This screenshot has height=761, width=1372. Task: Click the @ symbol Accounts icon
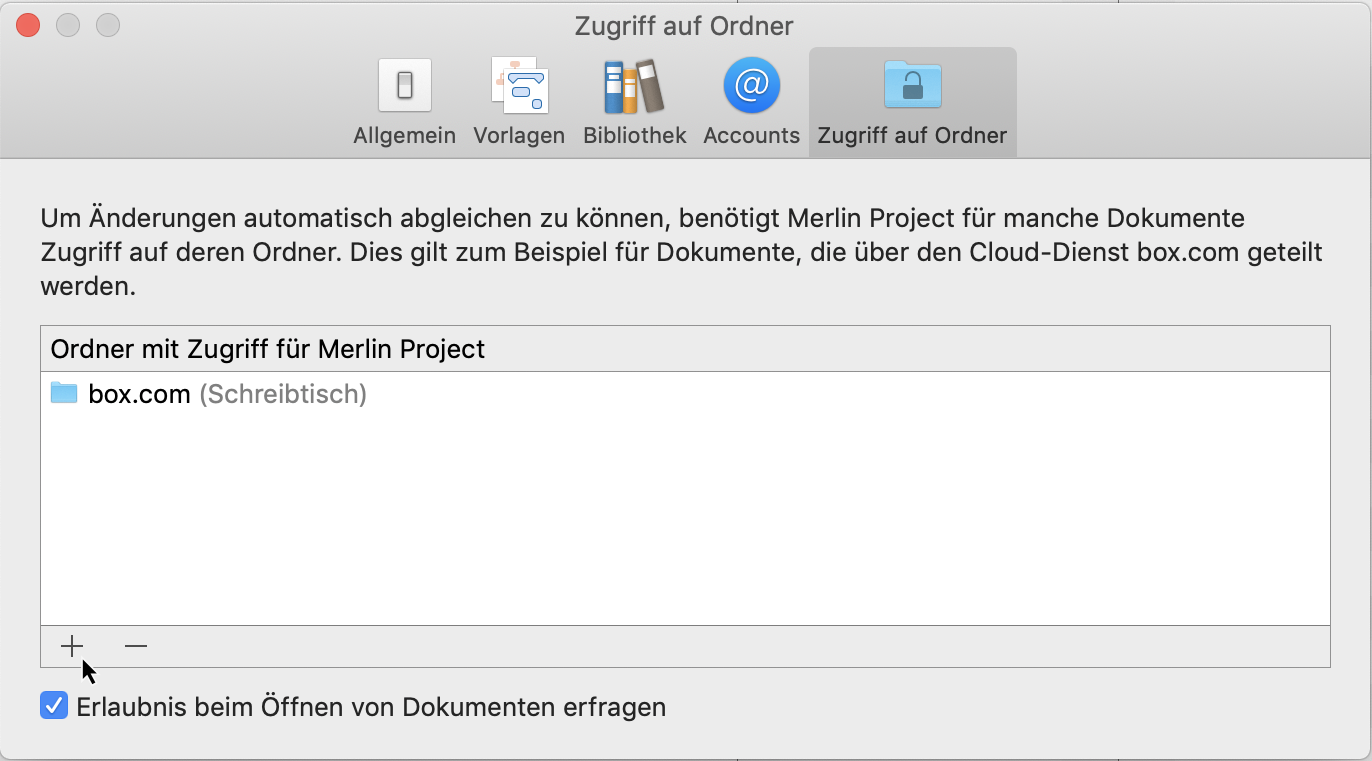pyautogui.click(x=750, y=86)
